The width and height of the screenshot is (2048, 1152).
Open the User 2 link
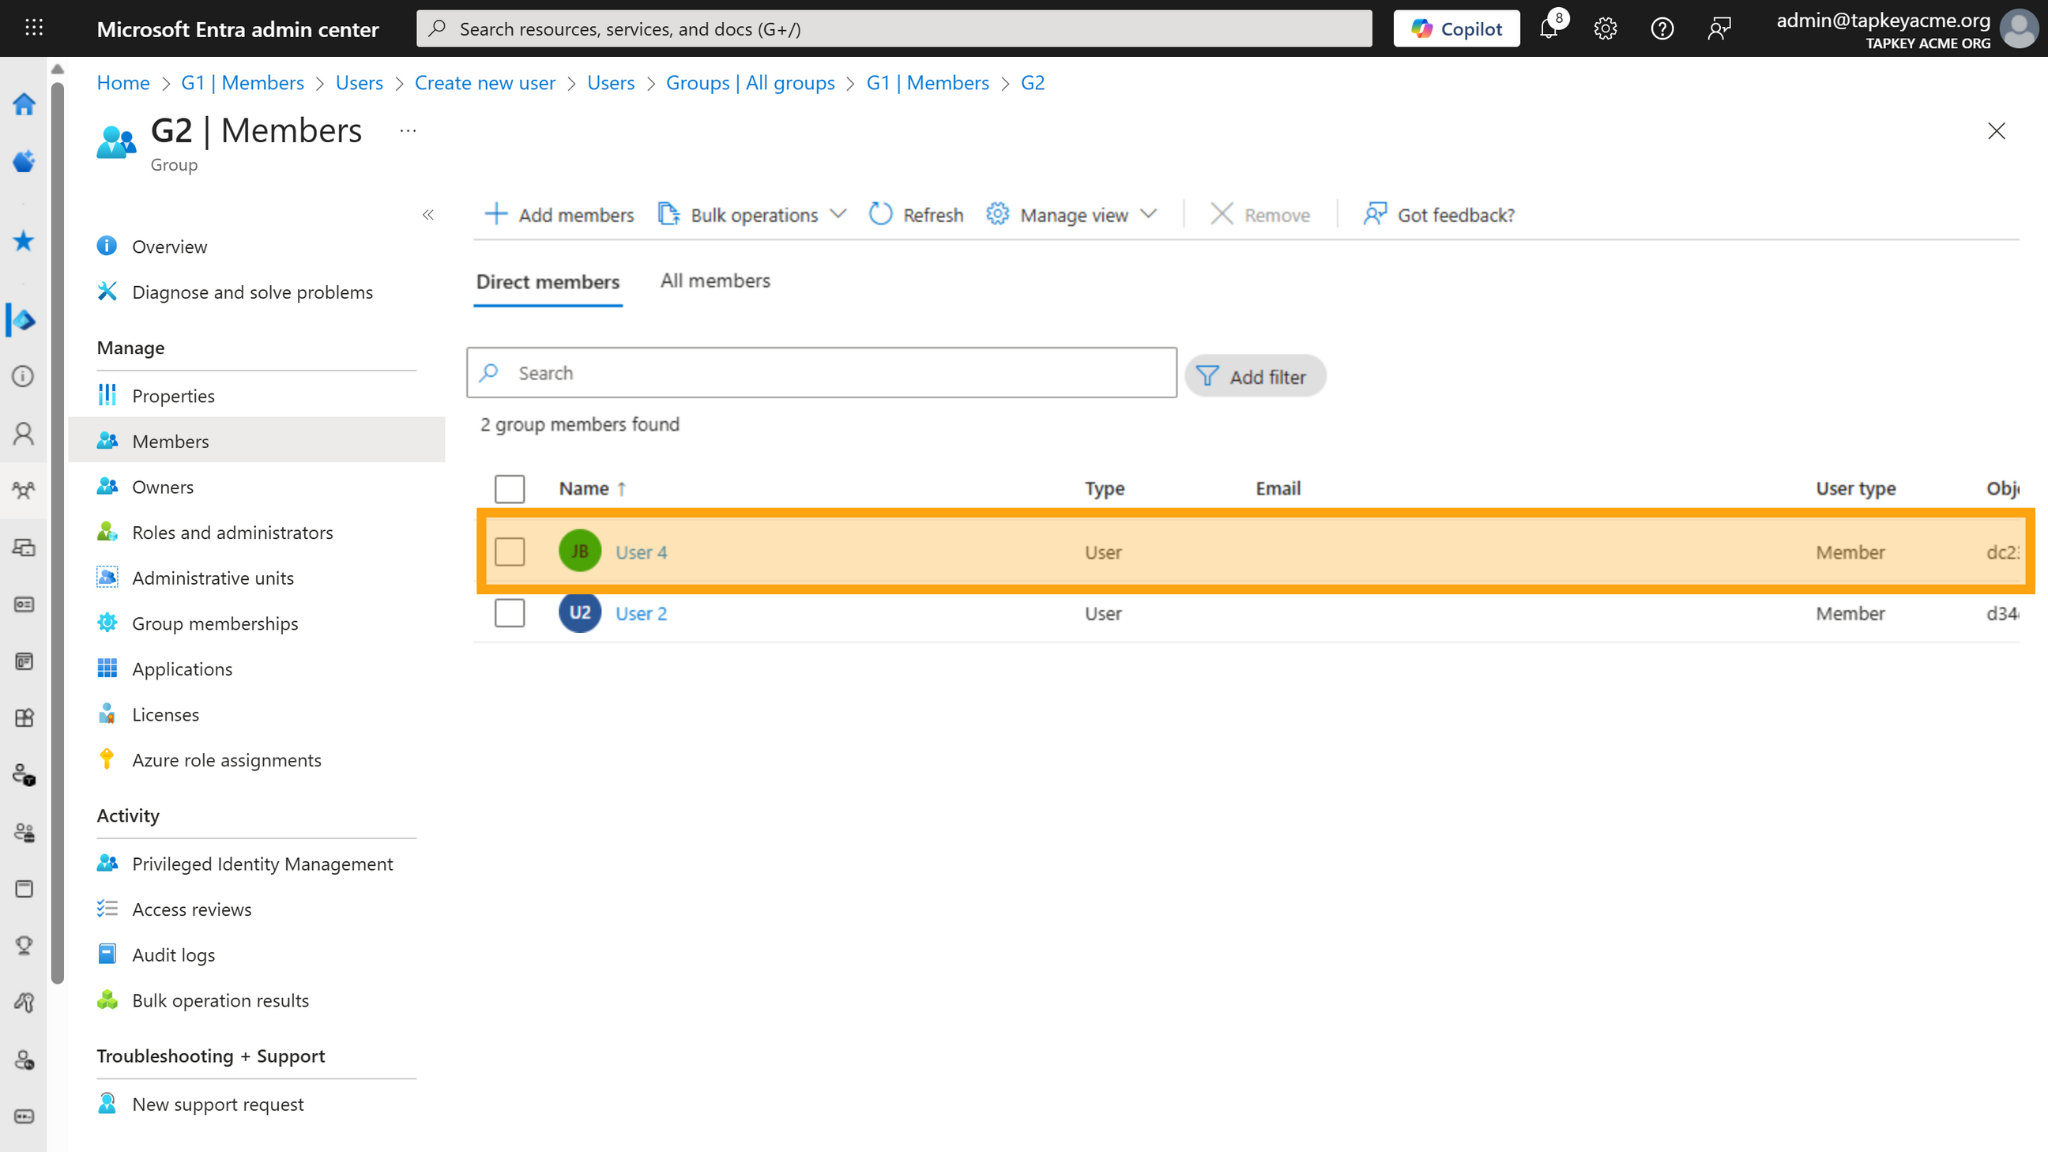click(x=641, y=613)
